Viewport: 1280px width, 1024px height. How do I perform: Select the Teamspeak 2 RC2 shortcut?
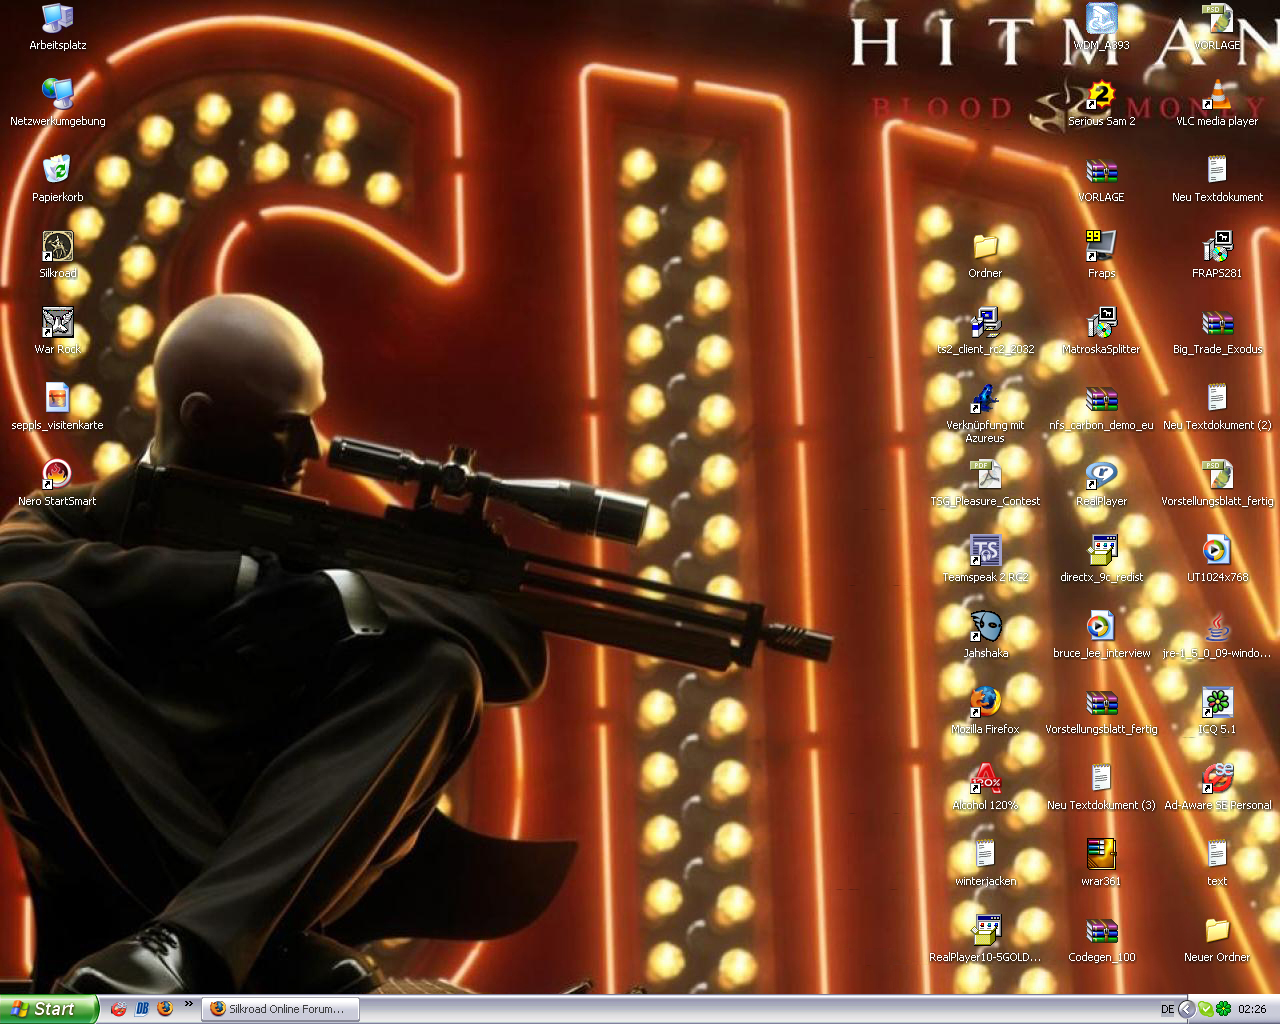click(x=985, y=551)
